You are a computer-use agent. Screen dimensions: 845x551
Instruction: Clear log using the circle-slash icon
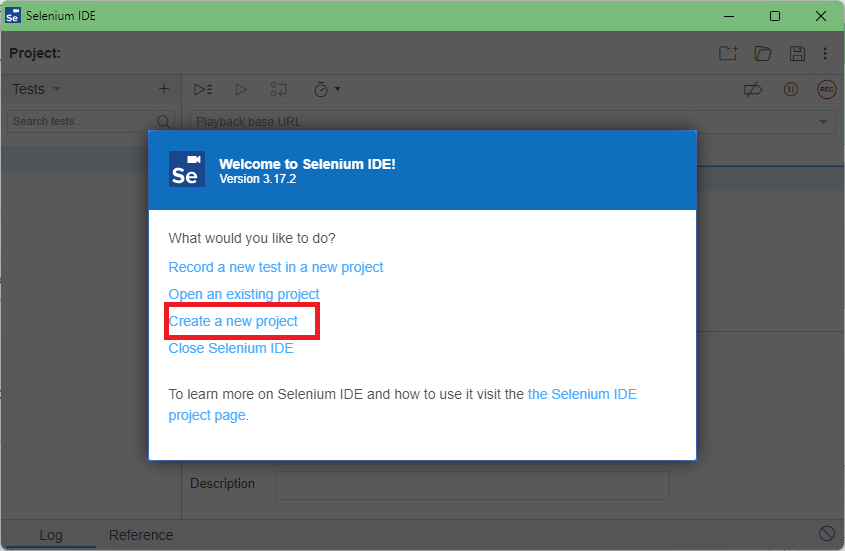(827, 534)
